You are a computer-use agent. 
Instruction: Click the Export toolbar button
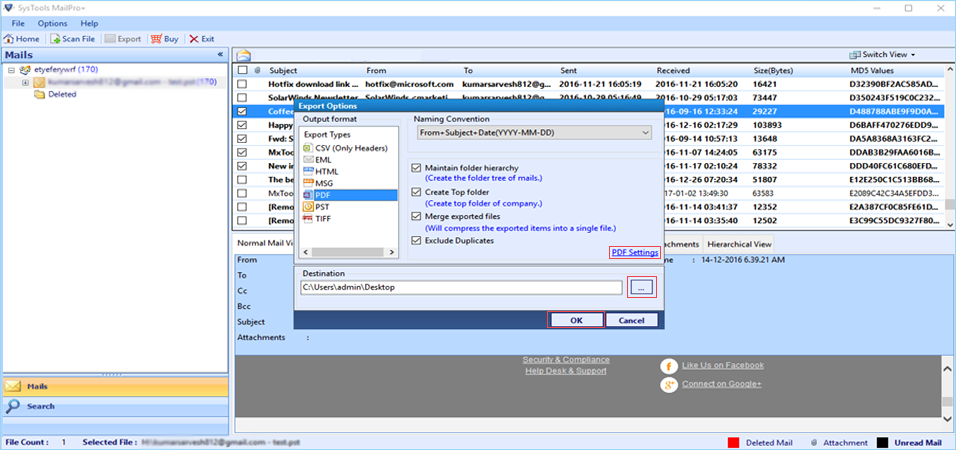point(123,38)
